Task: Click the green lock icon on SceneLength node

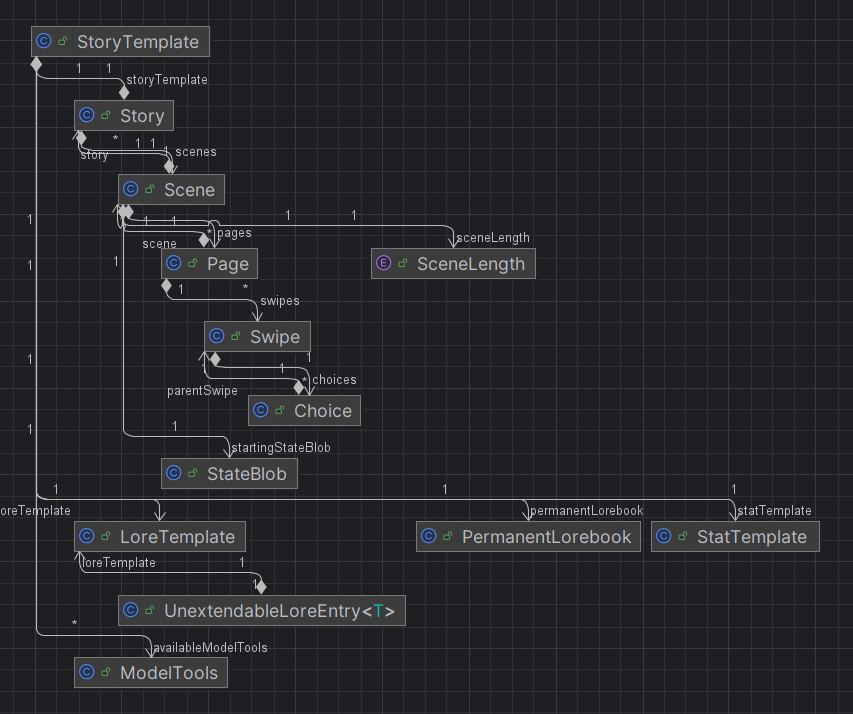Action: [403, 263]
